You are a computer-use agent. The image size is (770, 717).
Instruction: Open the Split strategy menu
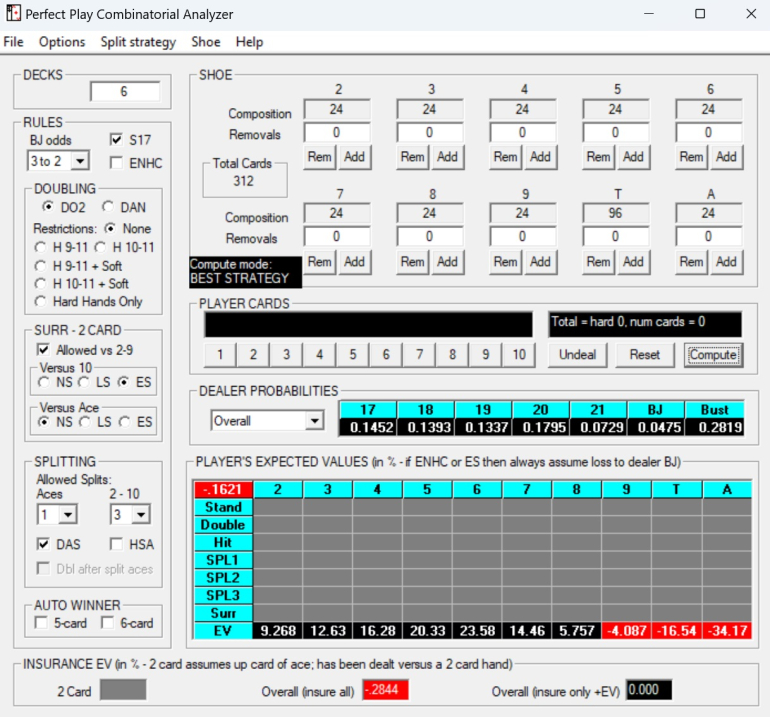[x=138, y=42]
